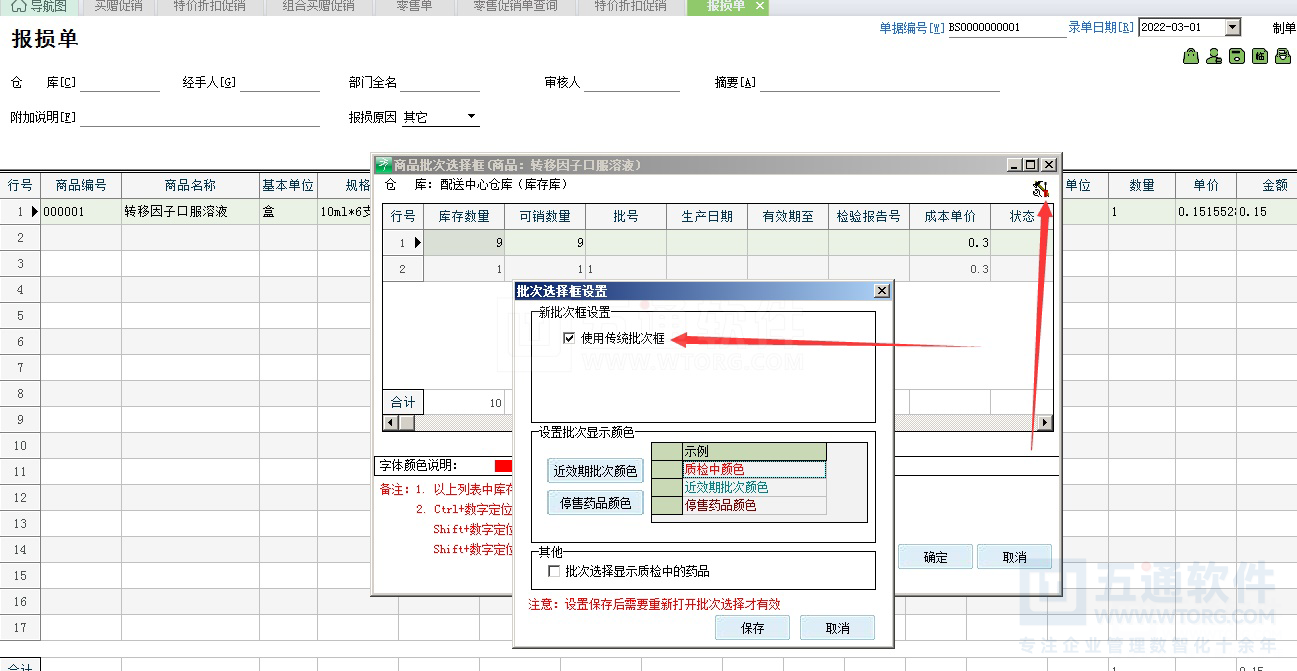Click 可销数量 header in batch grid
This screenshot has height=671, width=1297.
click(x=545, y=216)
